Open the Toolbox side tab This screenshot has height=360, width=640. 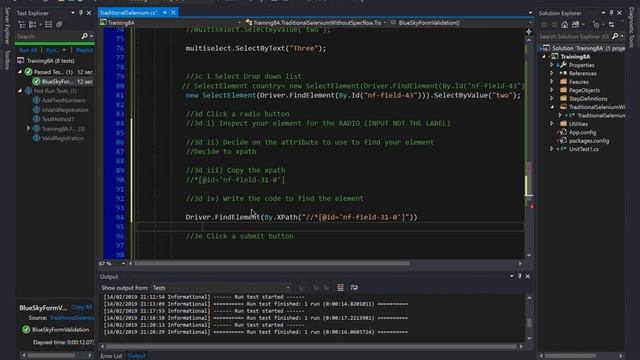pos(7,60)
